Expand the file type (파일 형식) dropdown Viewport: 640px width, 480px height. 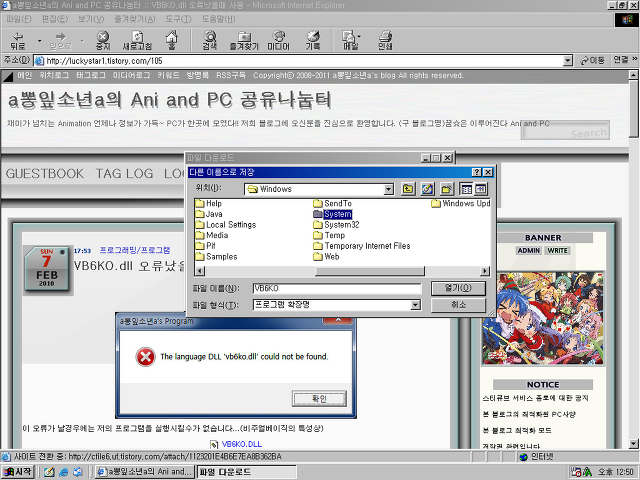point(415,305)
